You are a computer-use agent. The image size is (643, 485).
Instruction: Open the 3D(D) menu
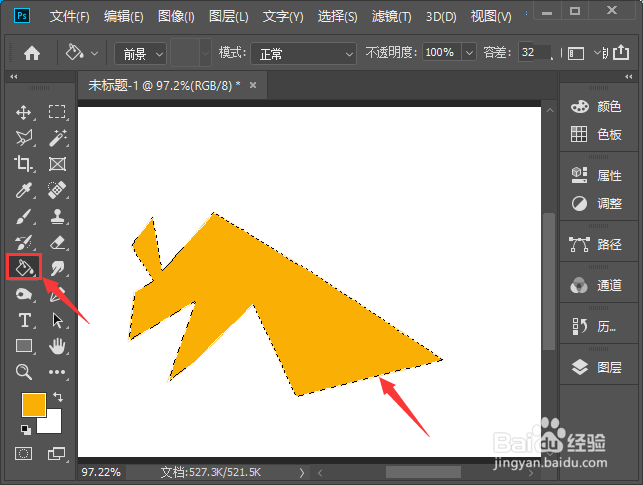tap(441, 16)
